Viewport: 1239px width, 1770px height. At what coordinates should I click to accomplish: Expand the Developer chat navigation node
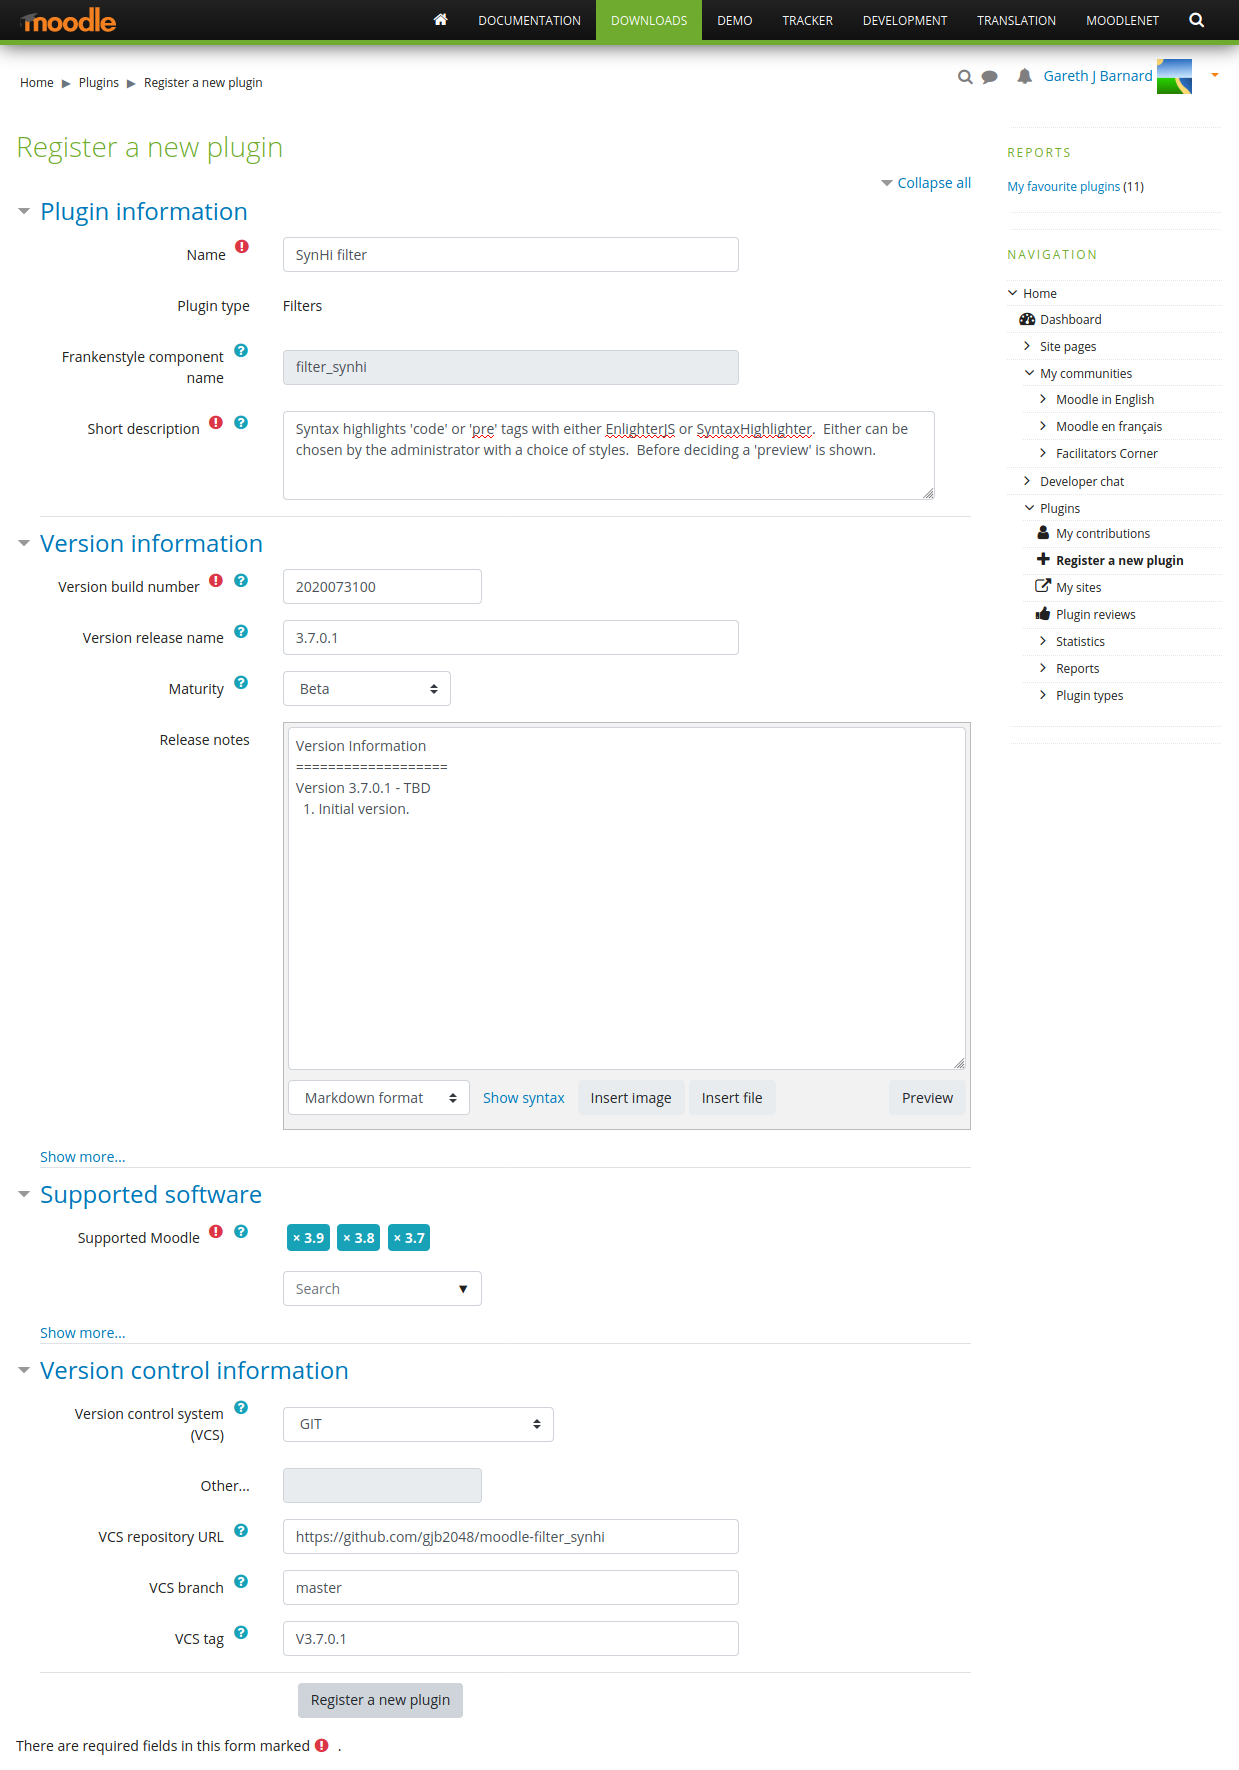(x=1027, y=481)
